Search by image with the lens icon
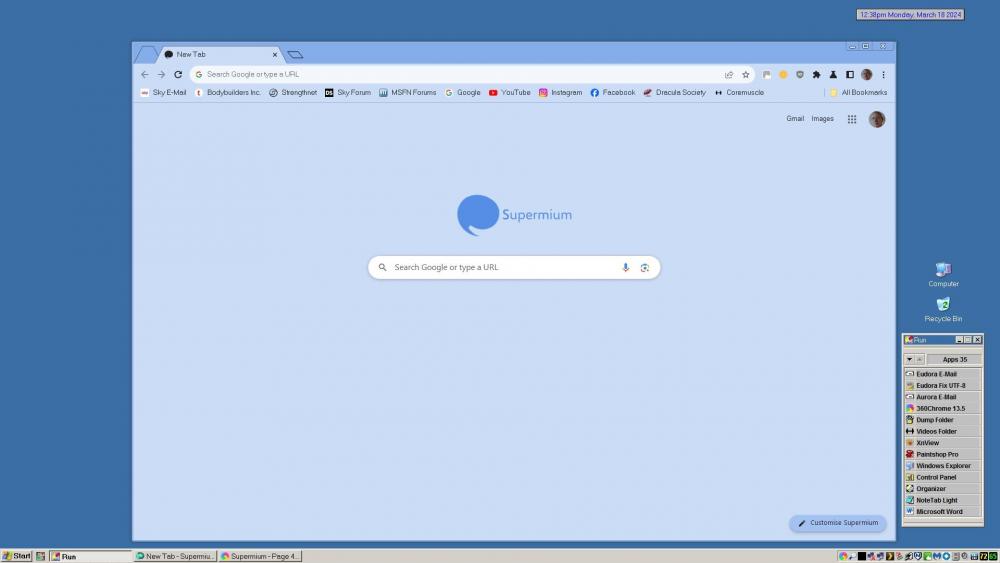 645,268
